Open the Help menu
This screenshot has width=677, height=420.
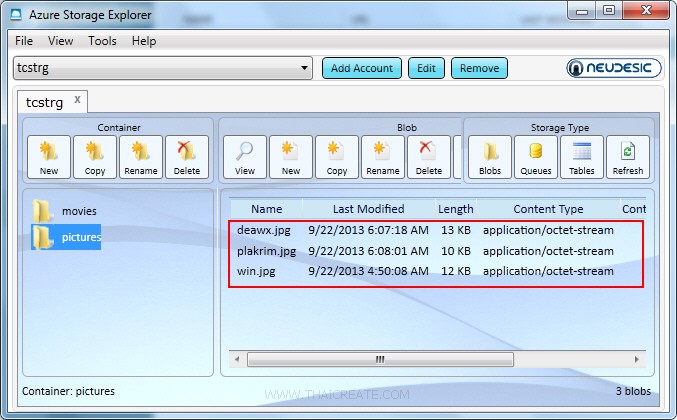tap(144, 41)
